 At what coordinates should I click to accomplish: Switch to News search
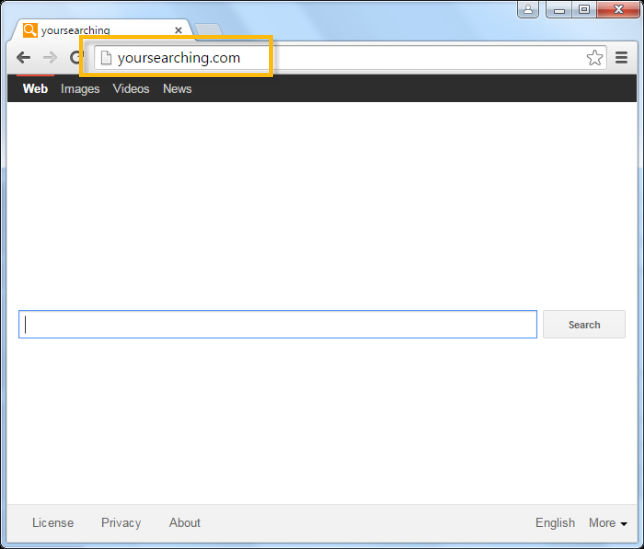[177, 89]
